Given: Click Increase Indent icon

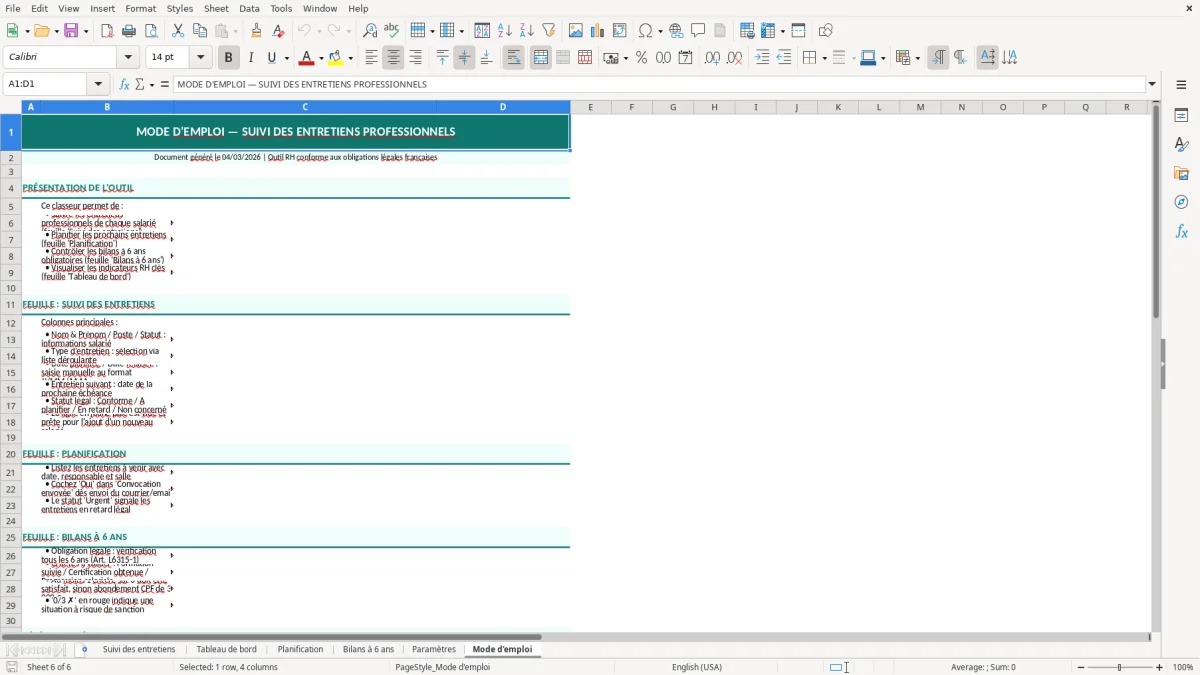Looking at the screenshot, I should click(x=762, y=58).
